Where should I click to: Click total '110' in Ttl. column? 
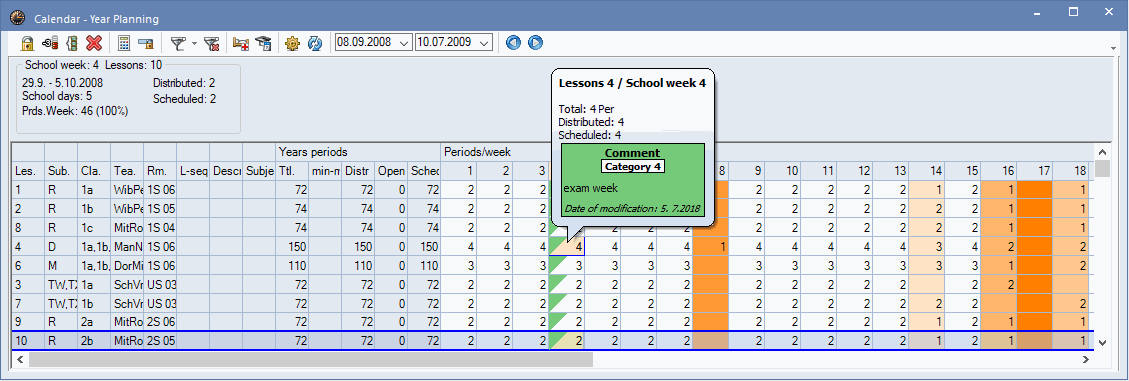click(292, 265)
